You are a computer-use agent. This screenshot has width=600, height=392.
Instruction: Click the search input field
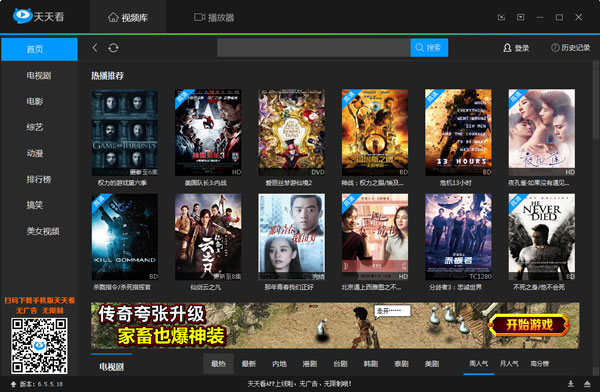[x=314, y=48]
